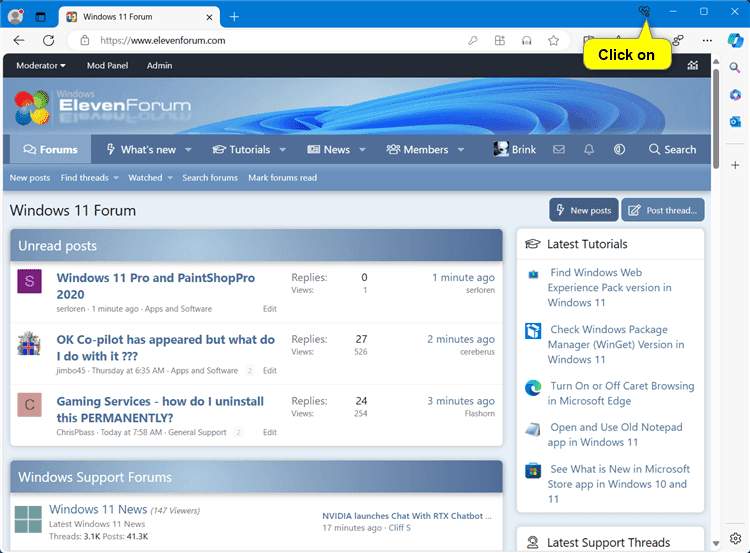Open Windows 11 Pro and PaintShopPro 2020 thread

pos(155,286)
